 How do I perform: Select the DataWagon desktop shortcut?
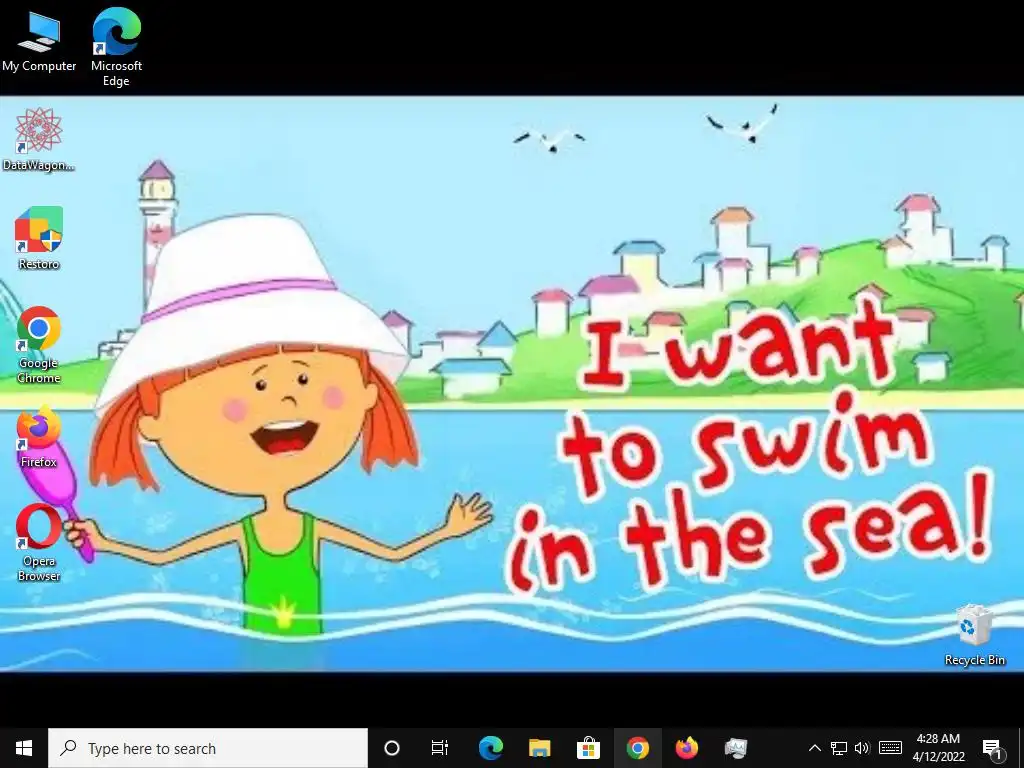click(39, 140)
